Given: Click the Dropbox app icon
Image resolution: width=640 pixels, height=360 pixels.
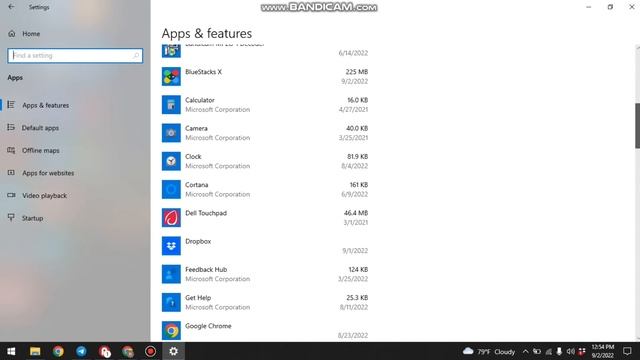Looking at the screenshot, I should [171, 246].
